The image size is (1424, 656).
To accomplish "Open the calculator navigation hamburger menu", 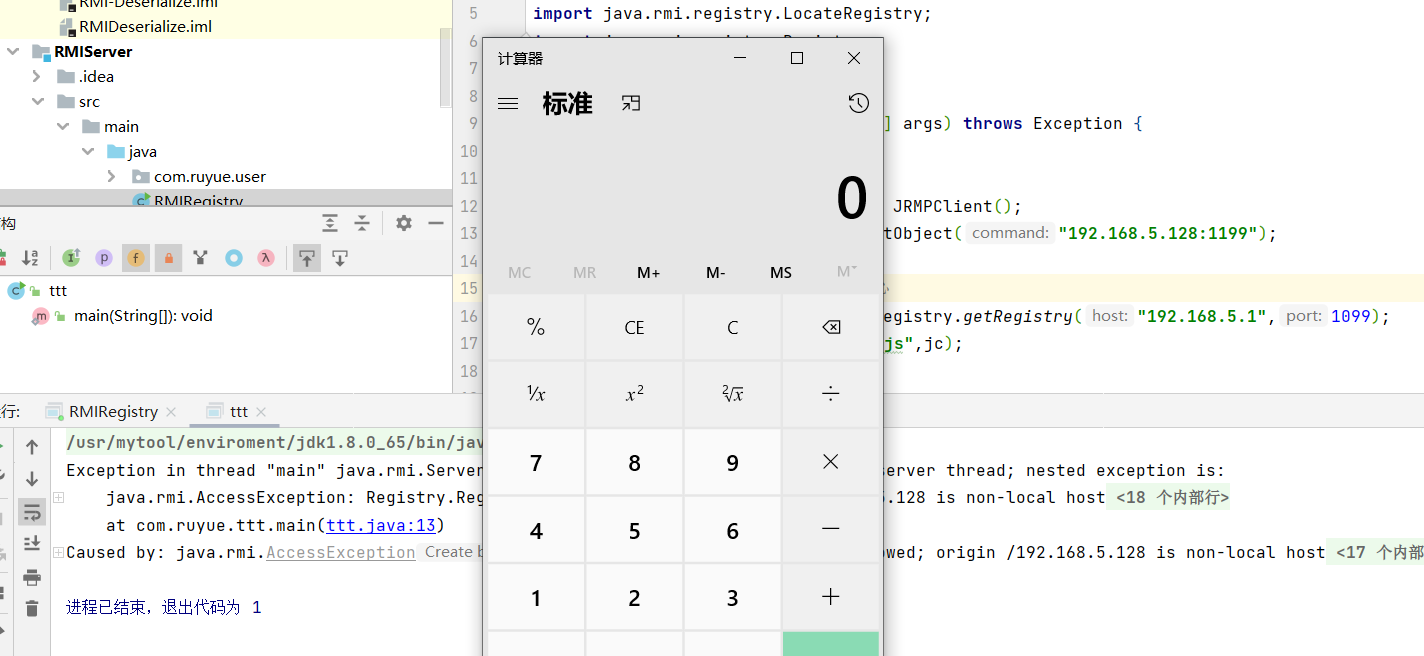I will click(x=508, y=103).
